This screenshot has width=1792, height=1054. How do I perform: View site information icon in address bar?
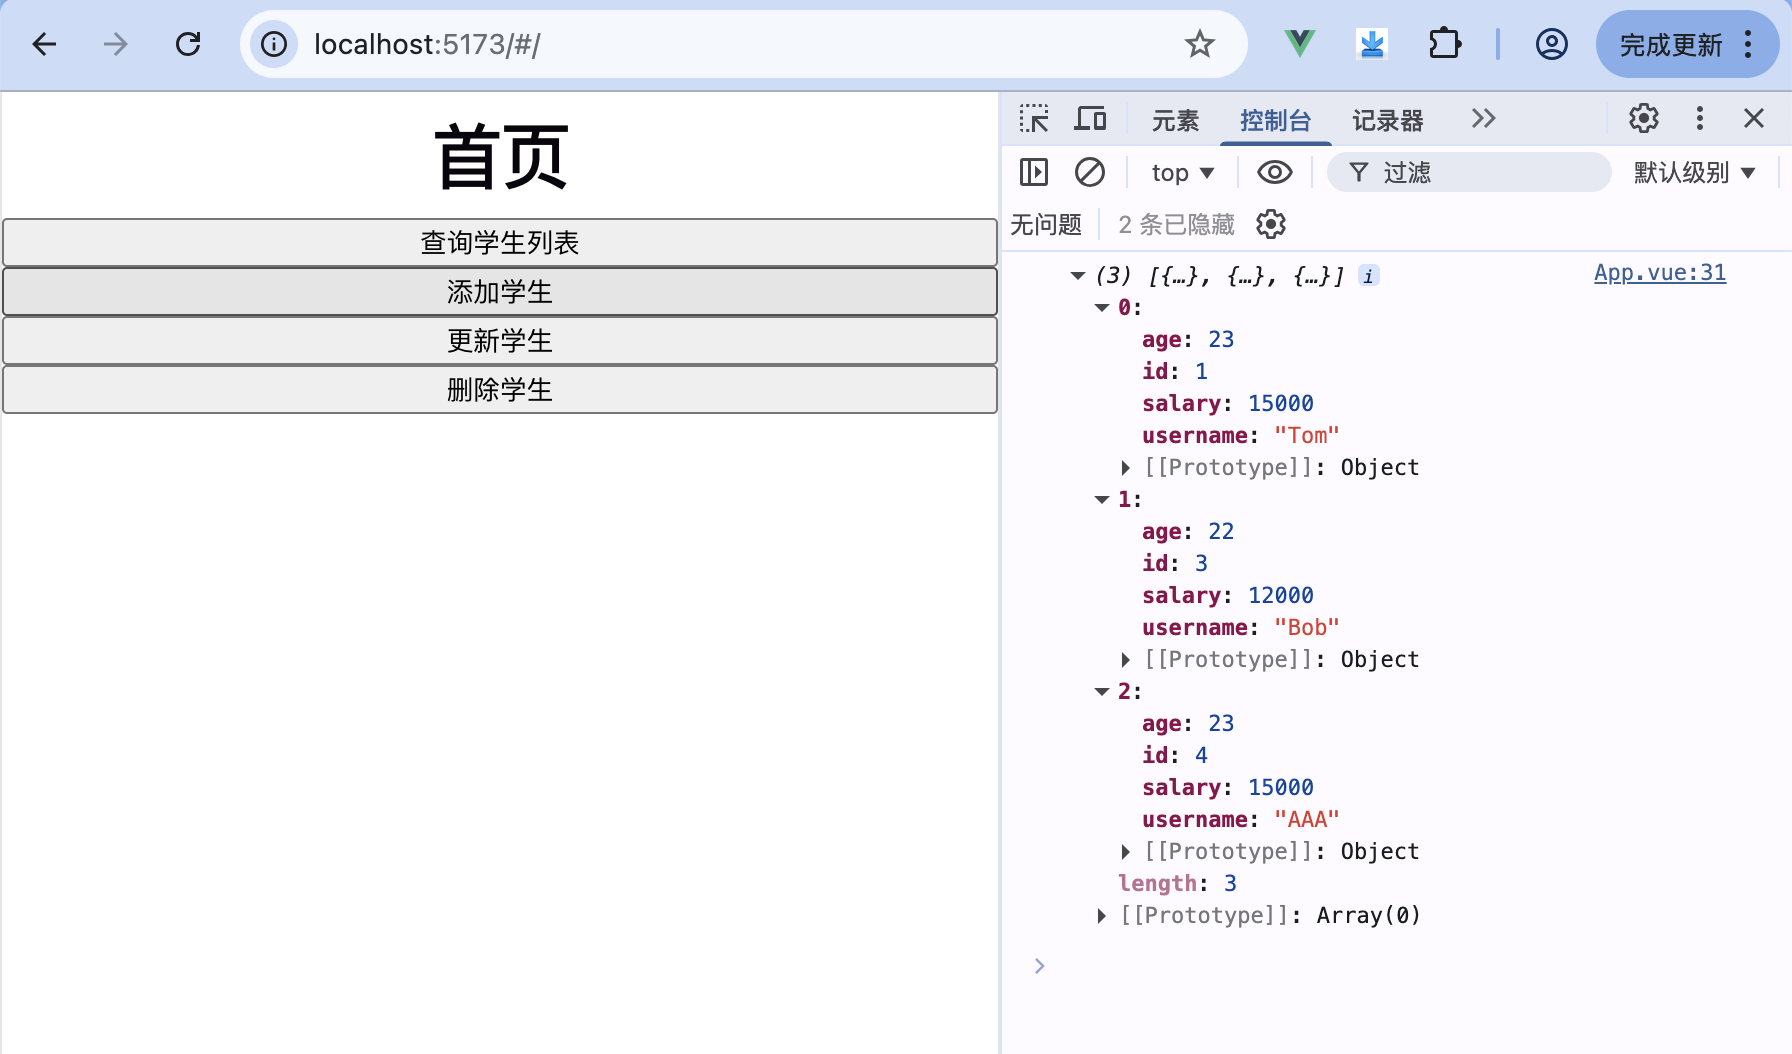pos(274,44)
